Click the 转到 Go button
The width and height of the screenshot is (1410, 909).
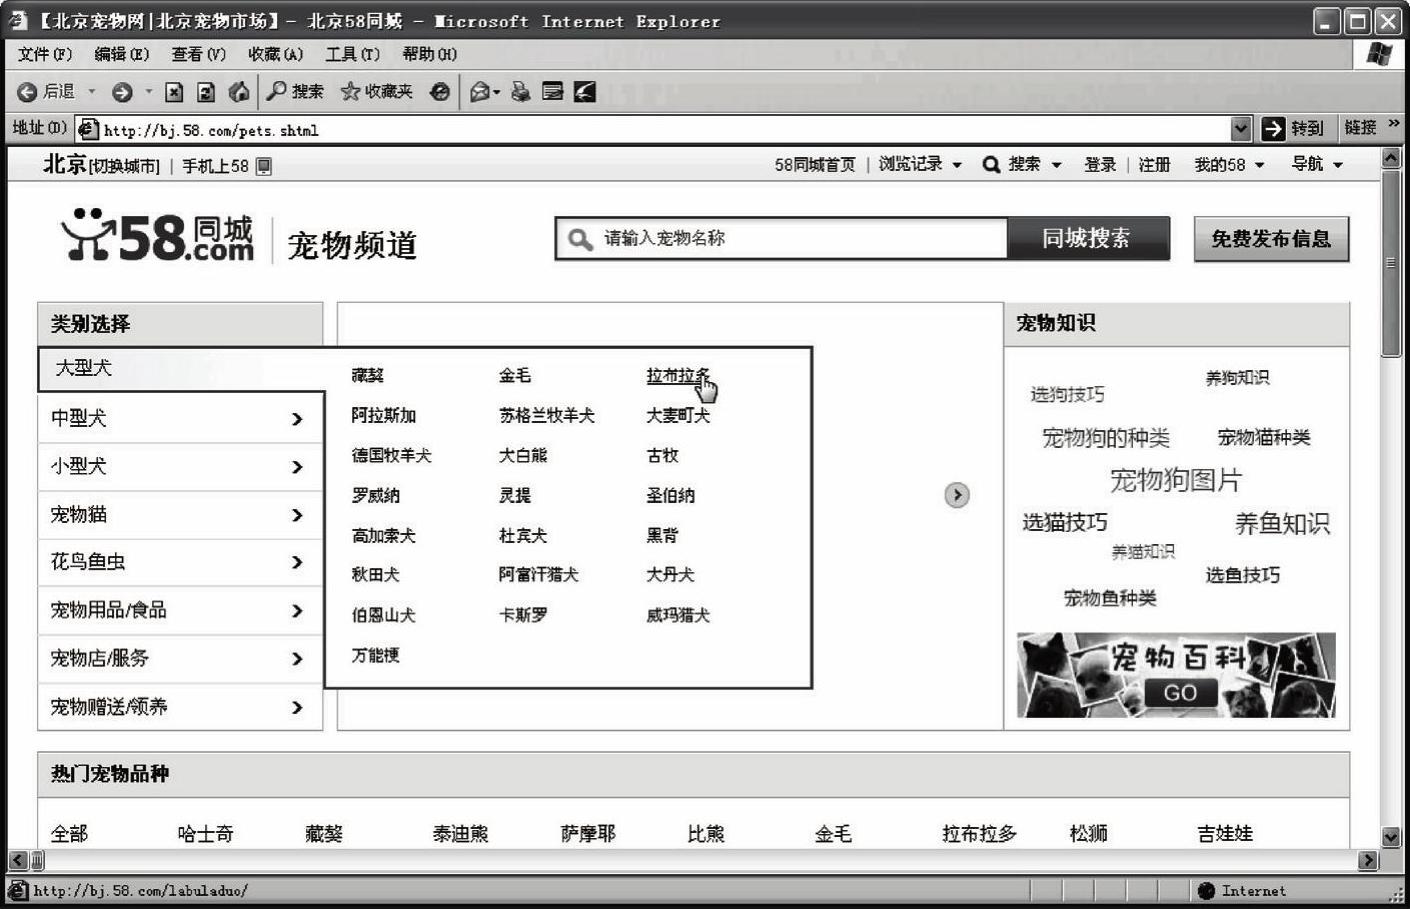point(1293,128)
